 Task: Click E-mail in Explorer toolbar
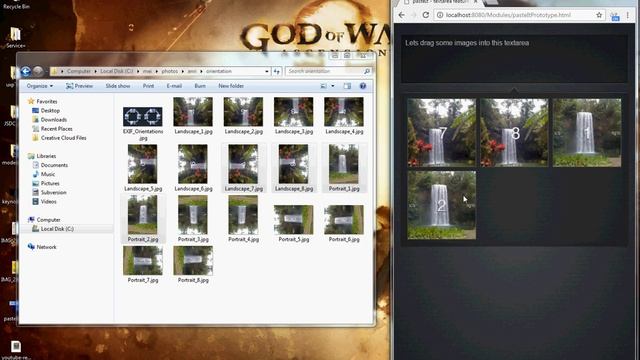click(174, 86)
